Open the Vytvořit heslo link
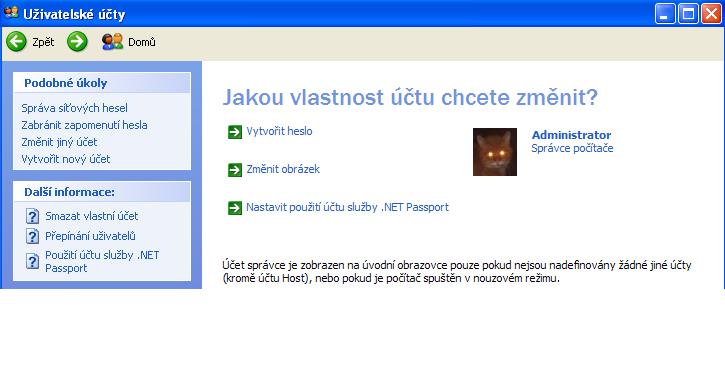 [x=279, y=131]
